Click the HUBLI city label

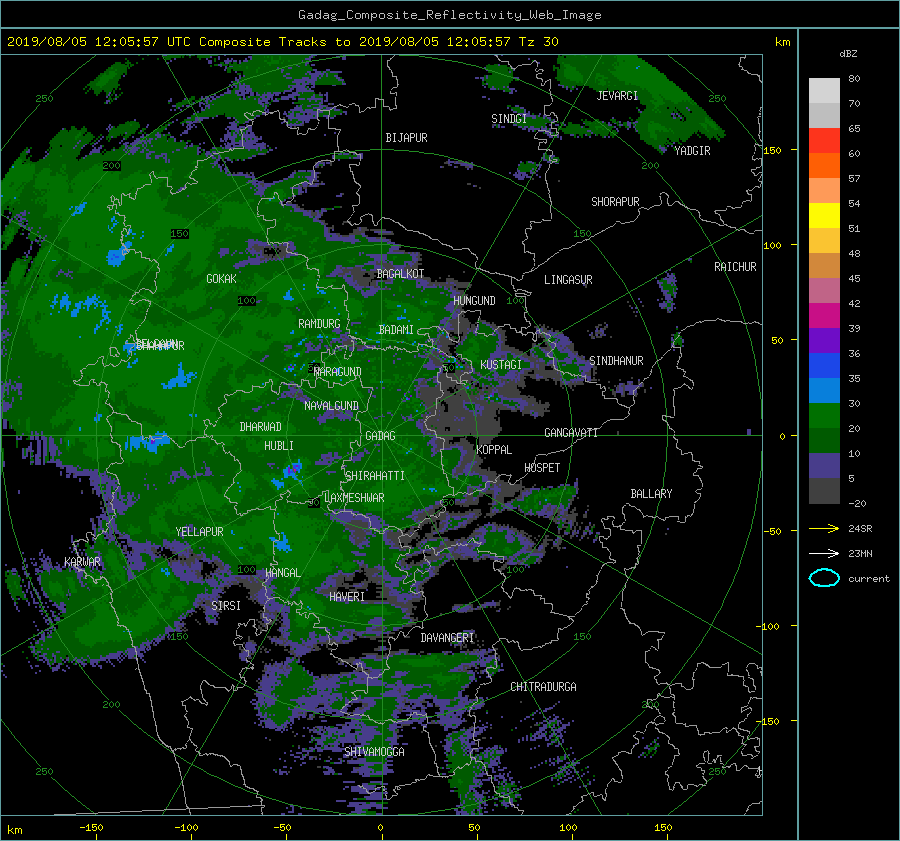tap(278, 446)
